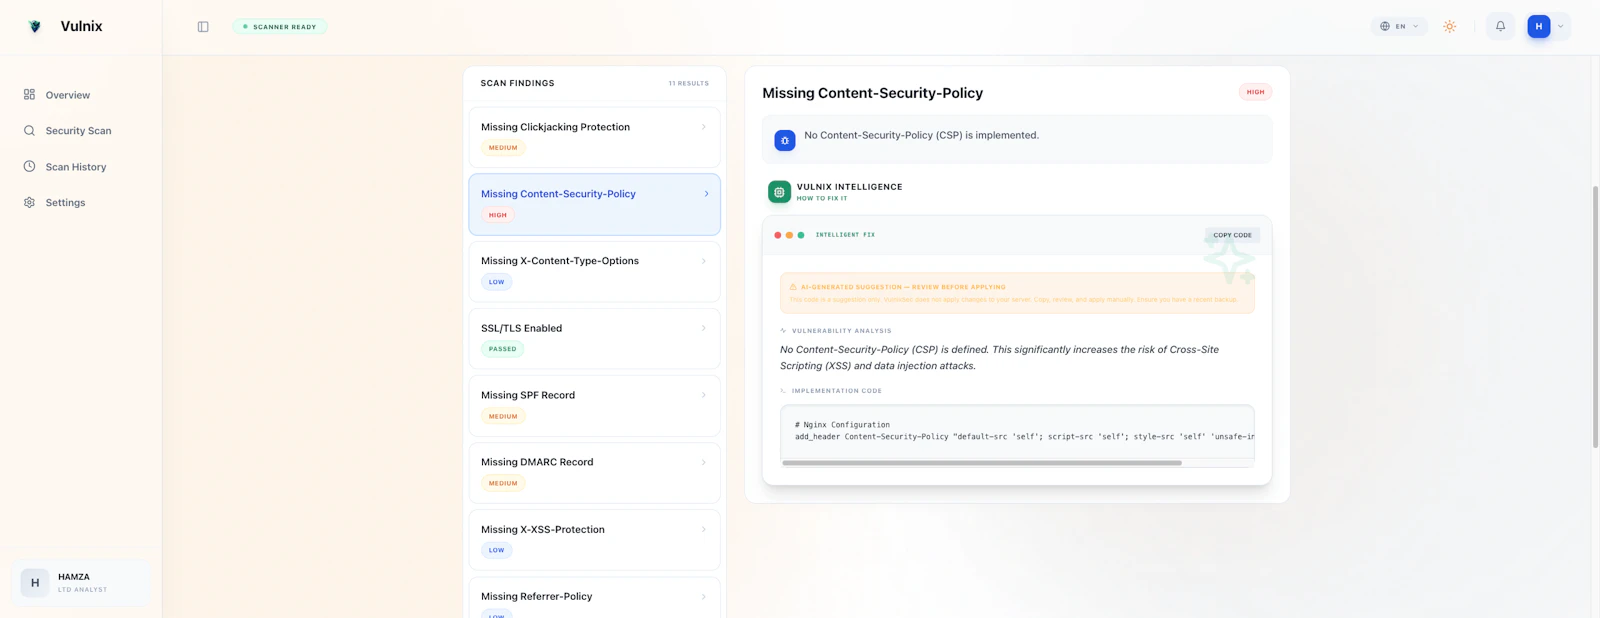Expand Missing SPF Record chevron
Screen dimensions: 1600x618
point(704,395)
